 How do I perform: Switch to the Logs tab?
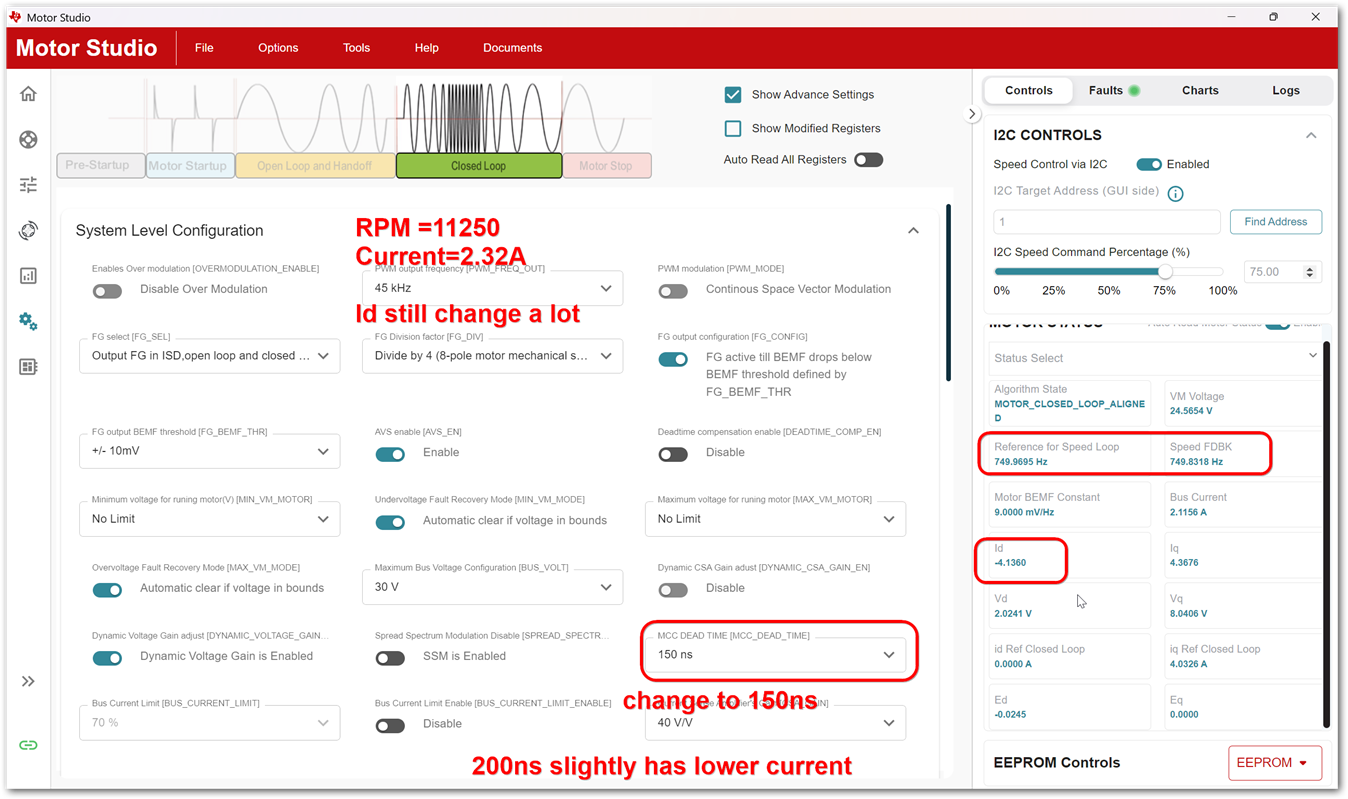pos(1286,90)
